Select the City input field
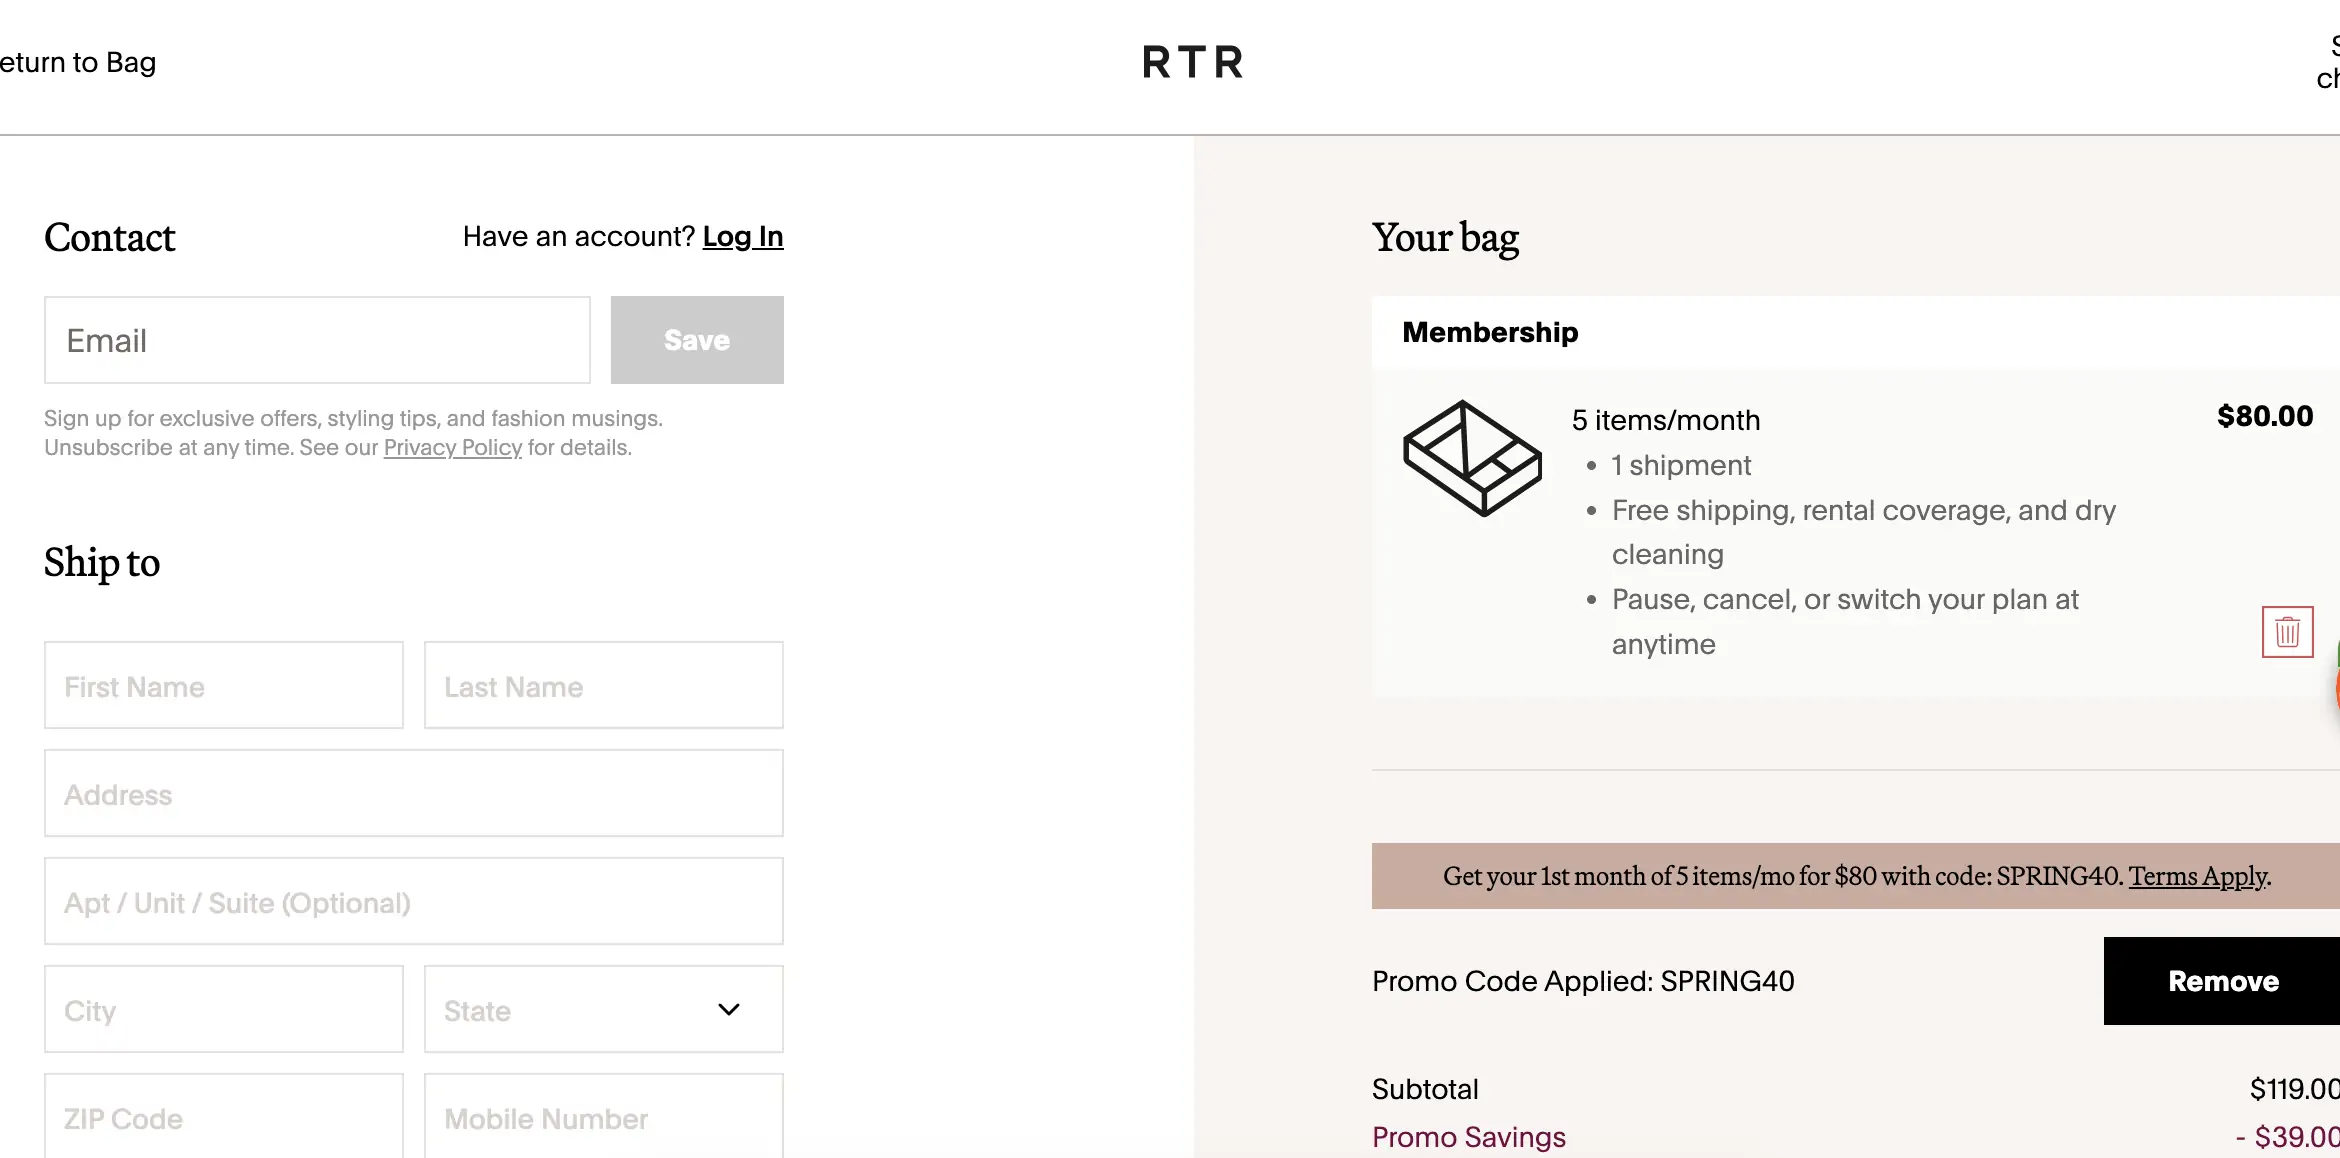The width and height of the screenshot is (2340, 1158). coord(224,1009)
